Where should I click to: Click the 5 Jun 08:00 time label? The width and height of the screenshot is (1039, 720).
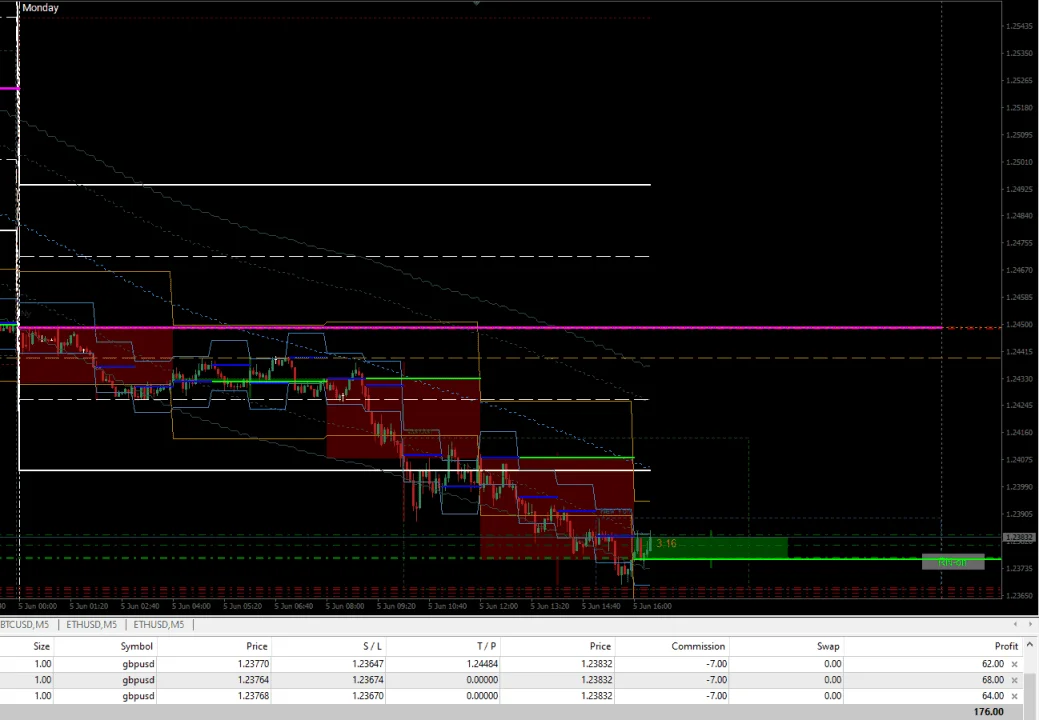(345, 606)
